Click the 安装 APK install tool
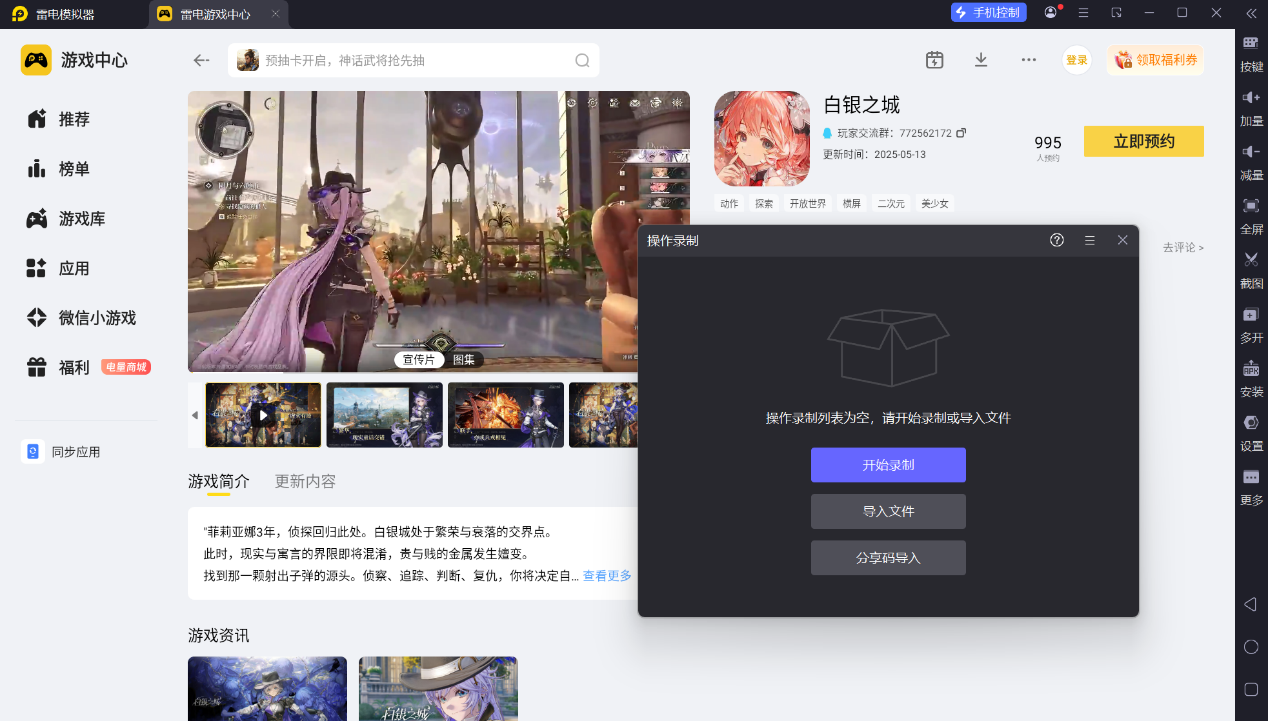 [1251, 379]
